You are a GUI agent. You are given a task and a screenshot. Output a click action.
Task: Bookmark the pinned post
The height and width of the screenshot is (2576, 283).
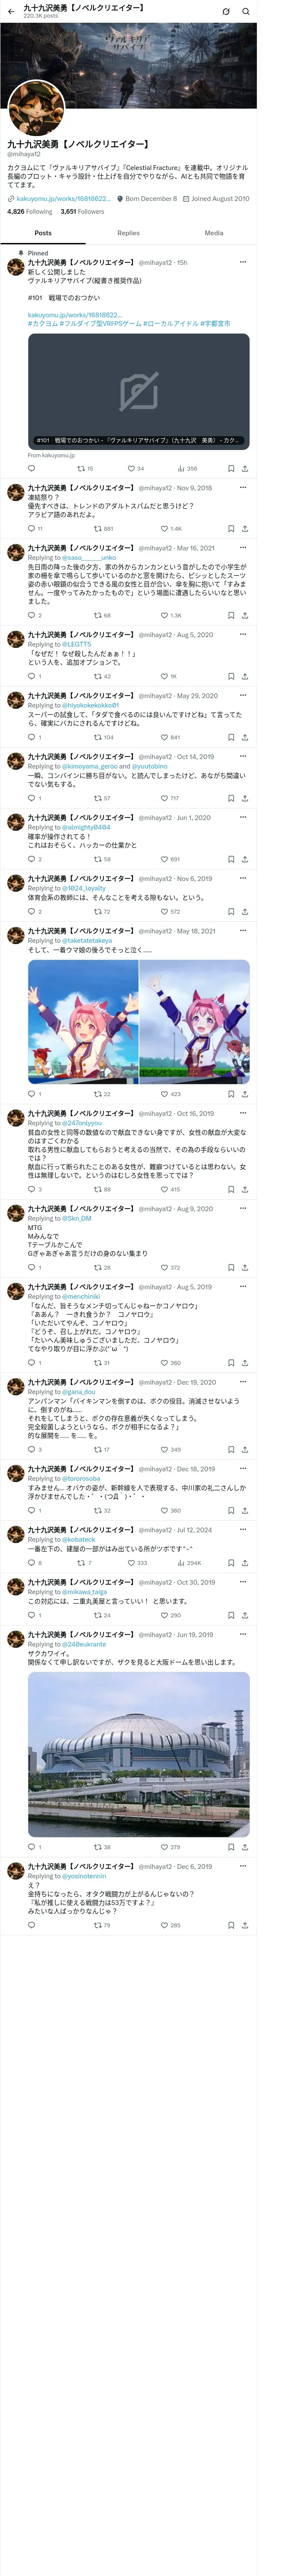[231, 468]
